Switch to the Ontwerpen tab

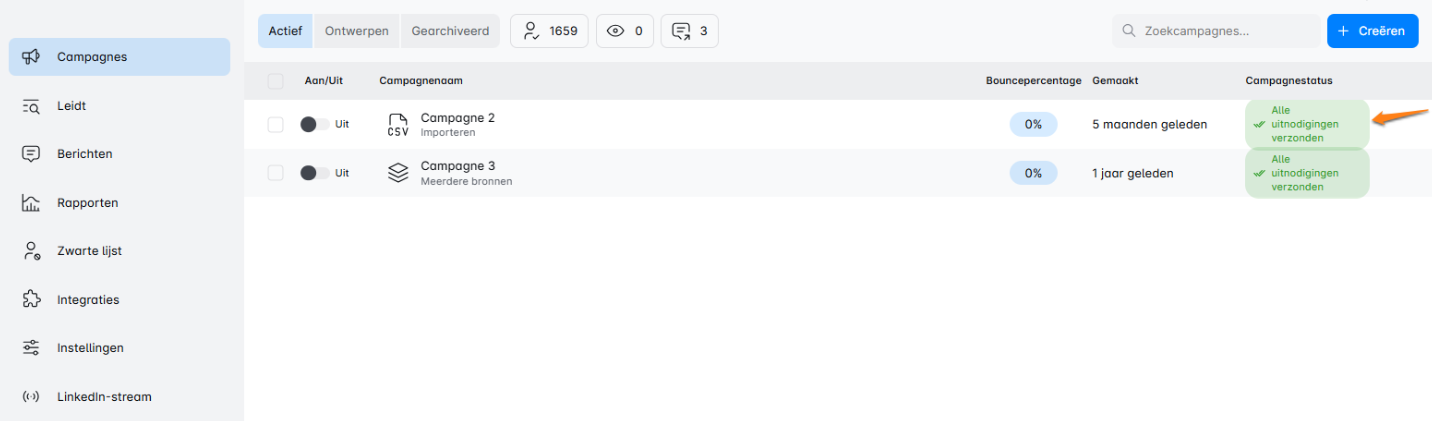[357, 31]
